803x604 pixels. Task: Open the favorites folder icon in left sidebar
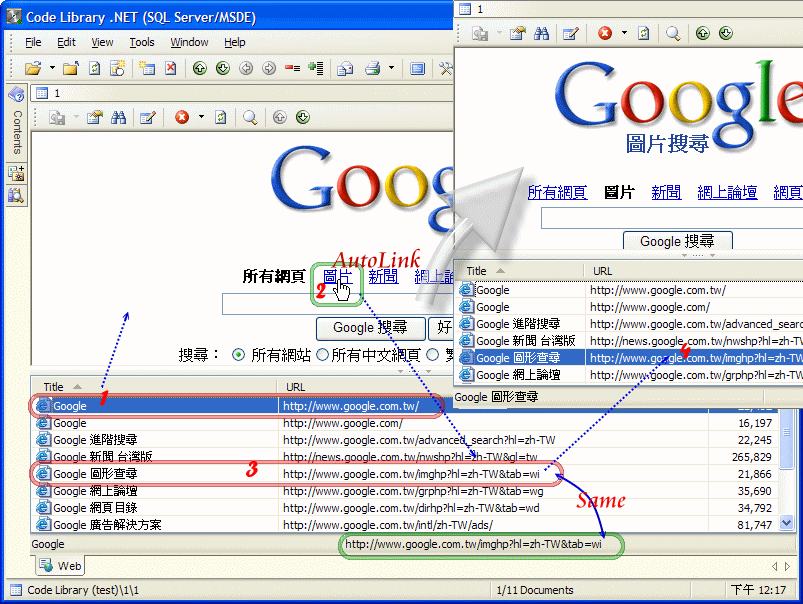coord(16,173)
